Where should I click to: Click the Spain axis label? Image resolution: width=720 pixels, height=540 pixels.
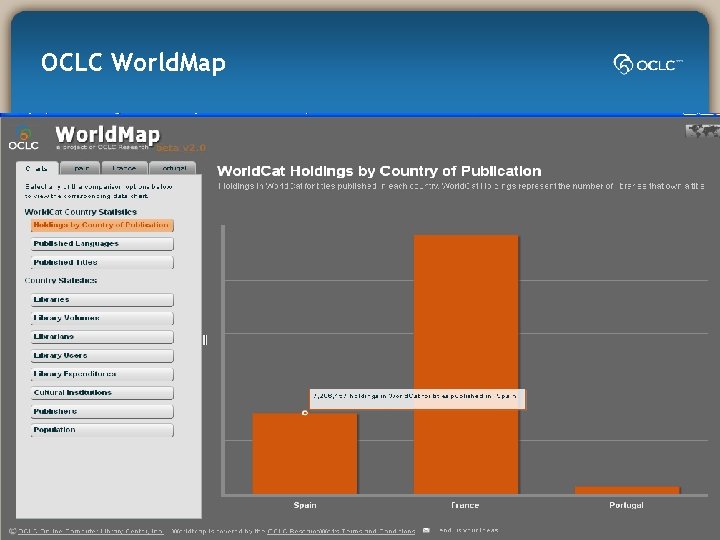(305, 505)
